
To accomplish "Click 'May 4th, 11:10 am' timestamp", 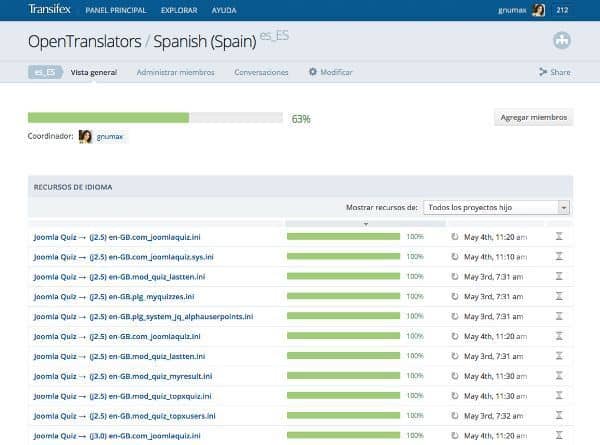I will pyautogui.click(x=496, y=257).
